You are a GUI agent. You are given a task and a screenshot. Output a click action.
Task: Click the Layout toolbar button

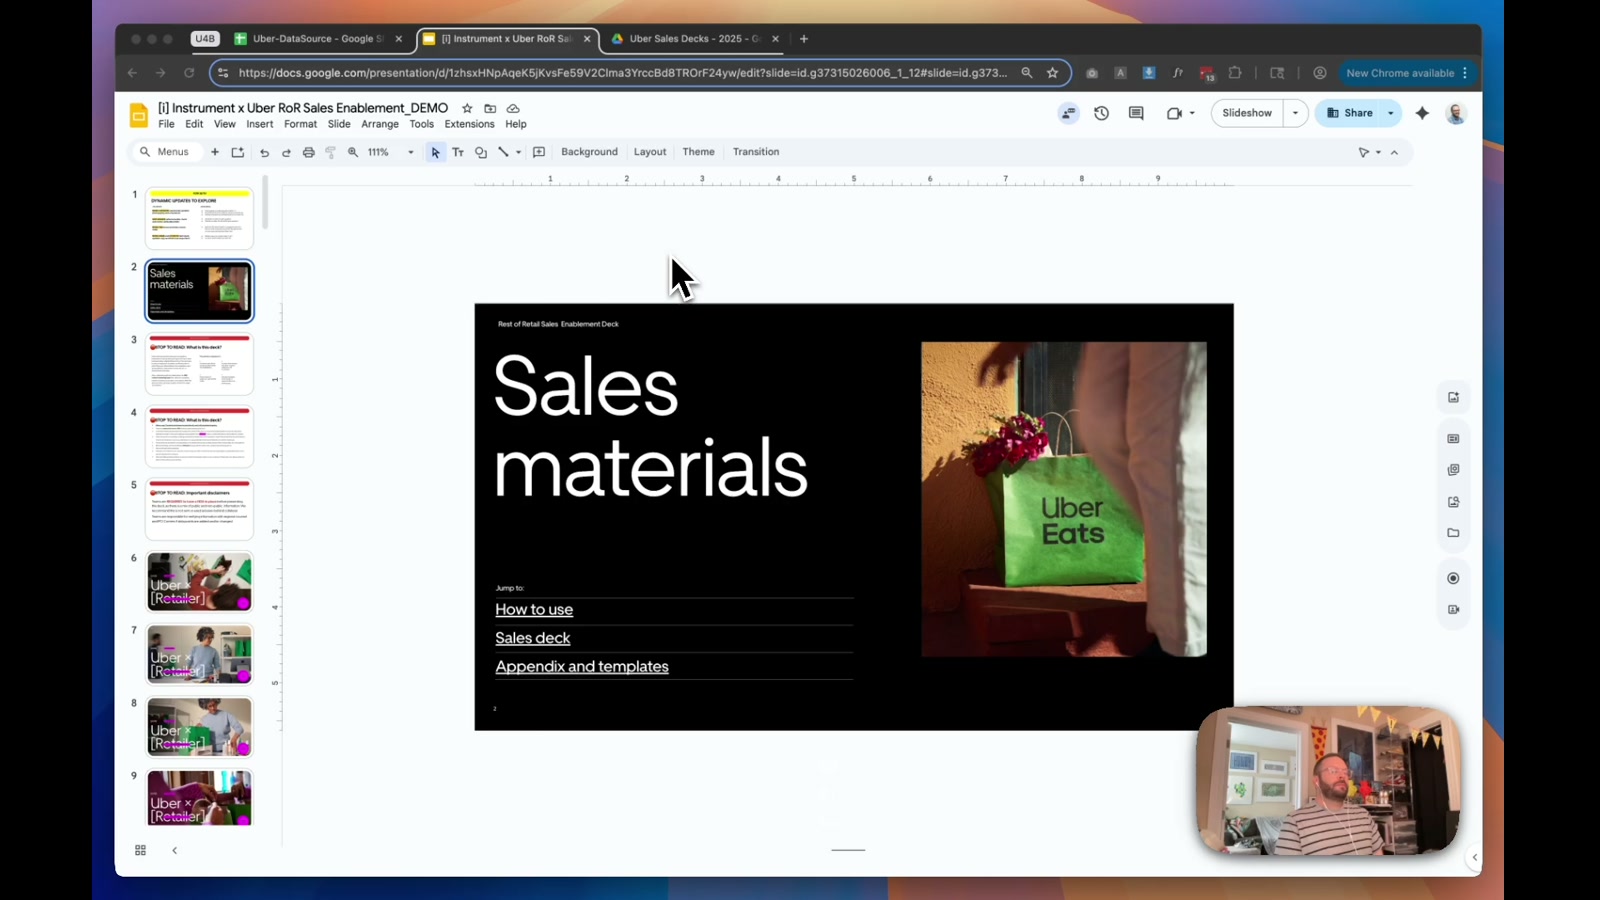pyautogui.click(x=650, y=152)
